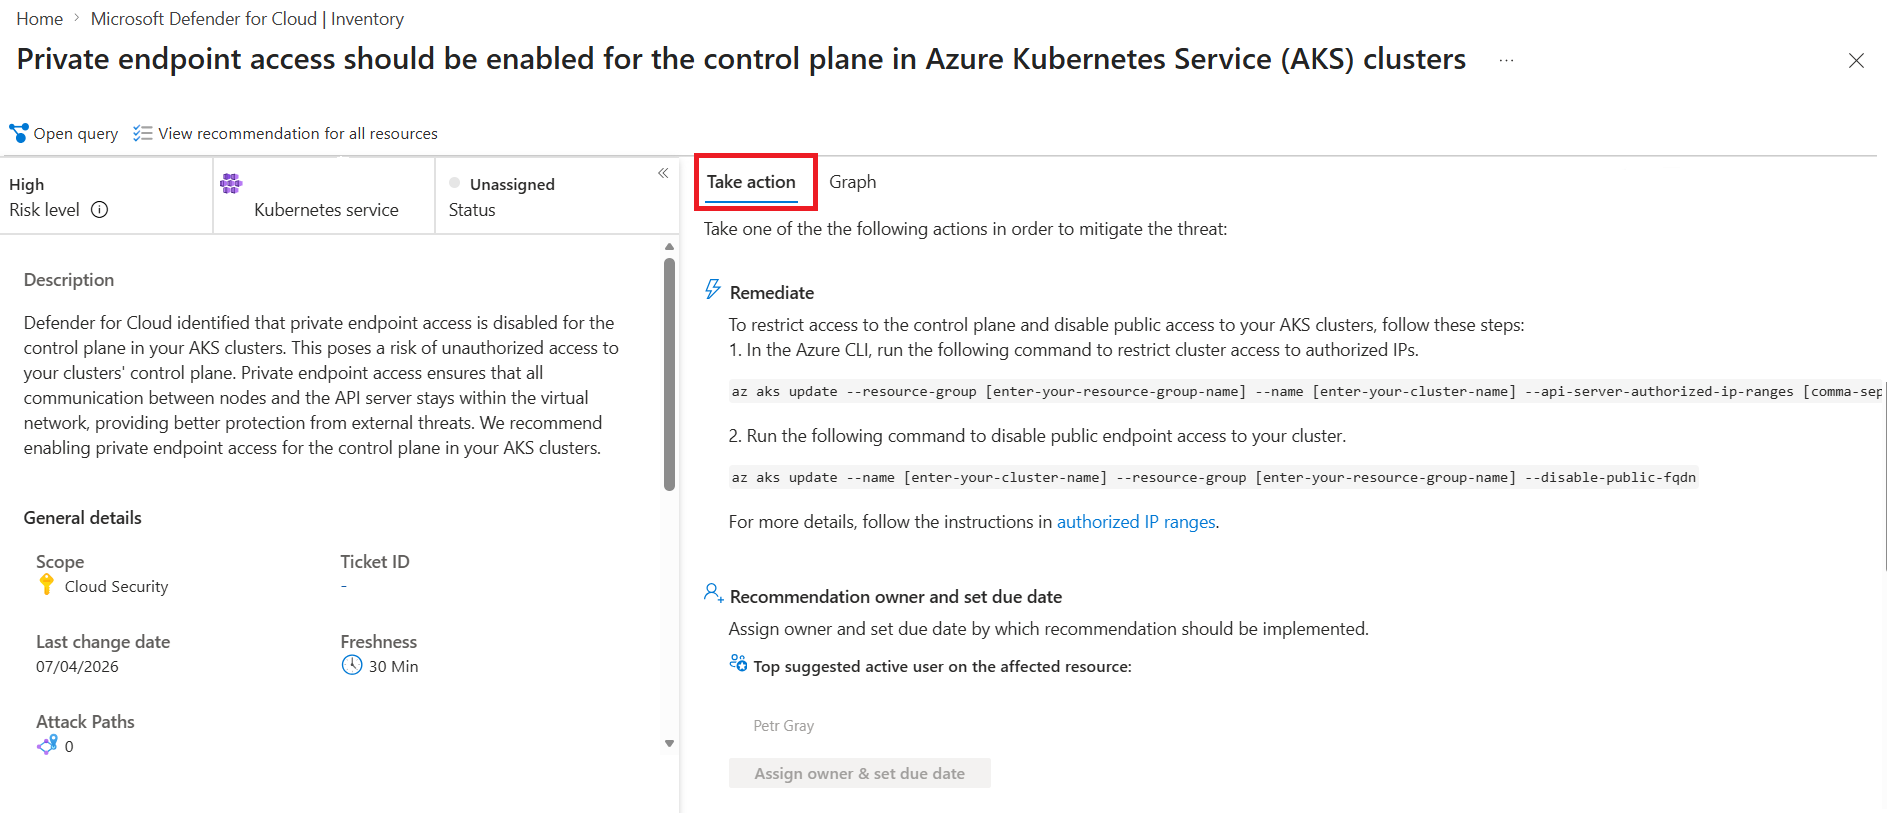Select the Take action tab

[x=751, y=182]
